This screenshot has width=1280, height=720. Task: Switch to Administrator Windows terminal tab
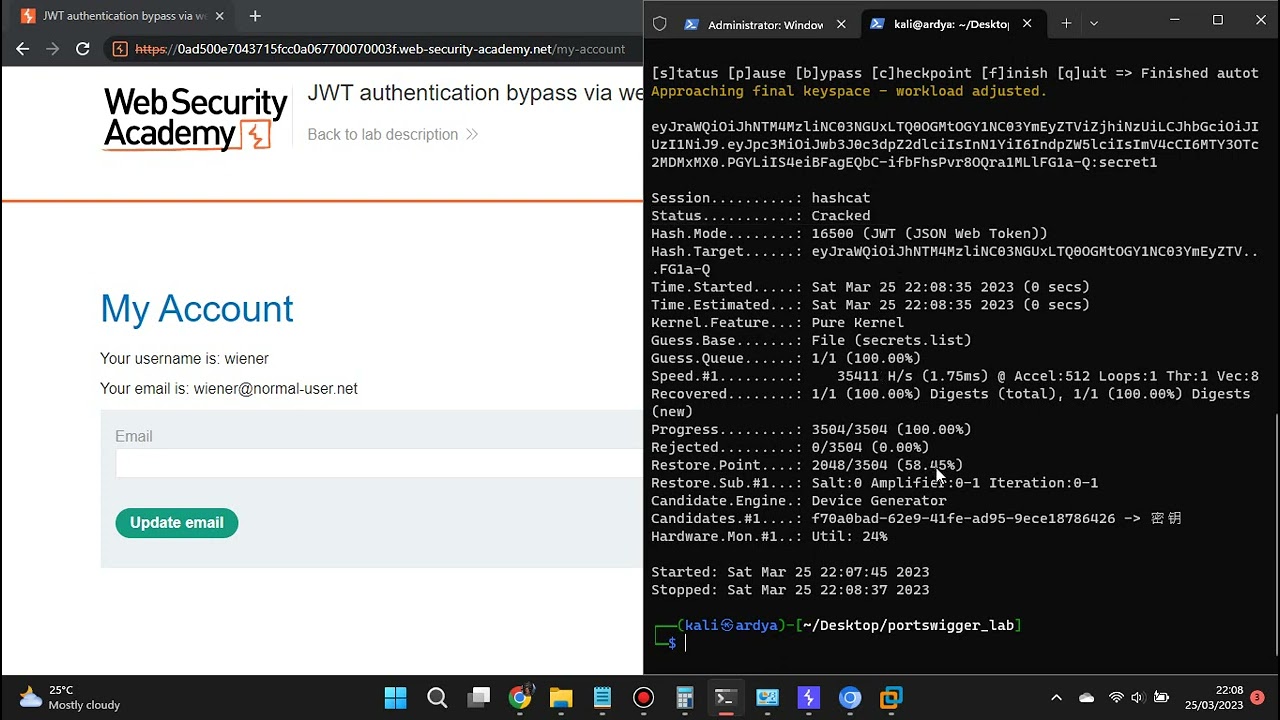pyautogui.click(x=765, y=24)
